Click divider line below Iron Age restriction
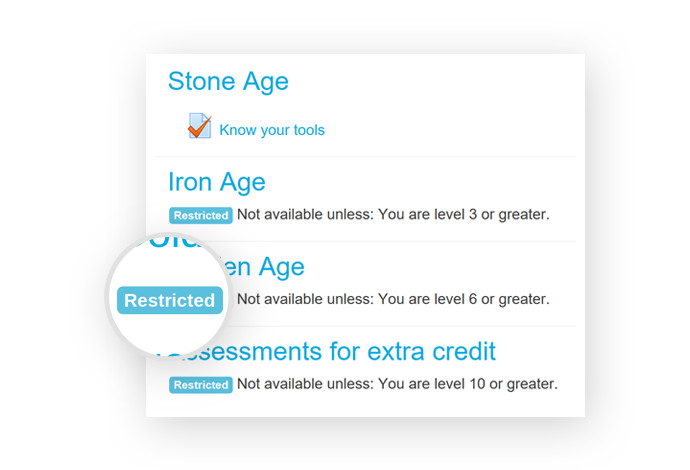 pos(396,241)
